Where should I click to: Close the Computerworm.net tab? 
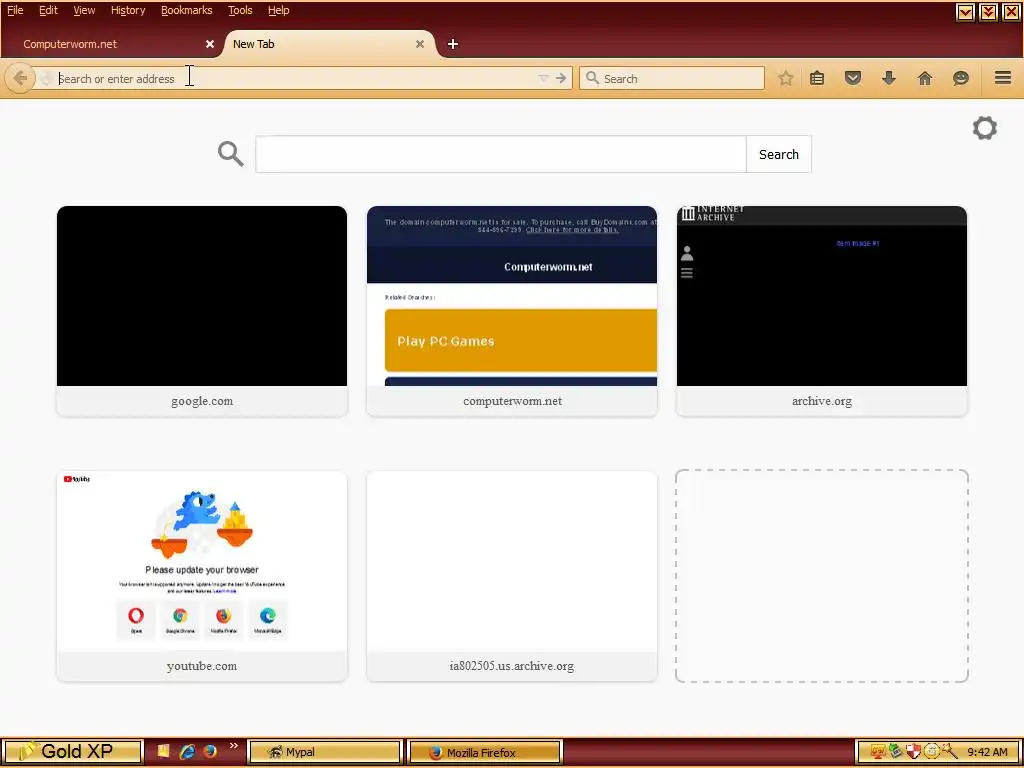click(x=210, y=44)
